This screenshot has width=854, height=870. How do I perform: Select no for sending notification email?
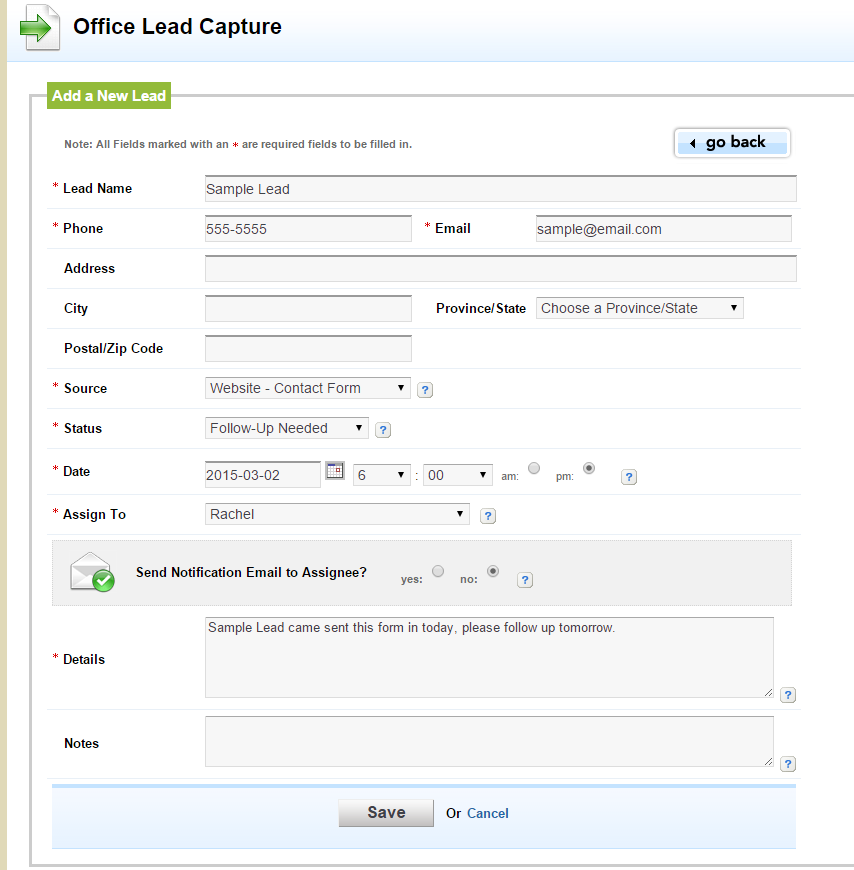[x=493, y=571]
